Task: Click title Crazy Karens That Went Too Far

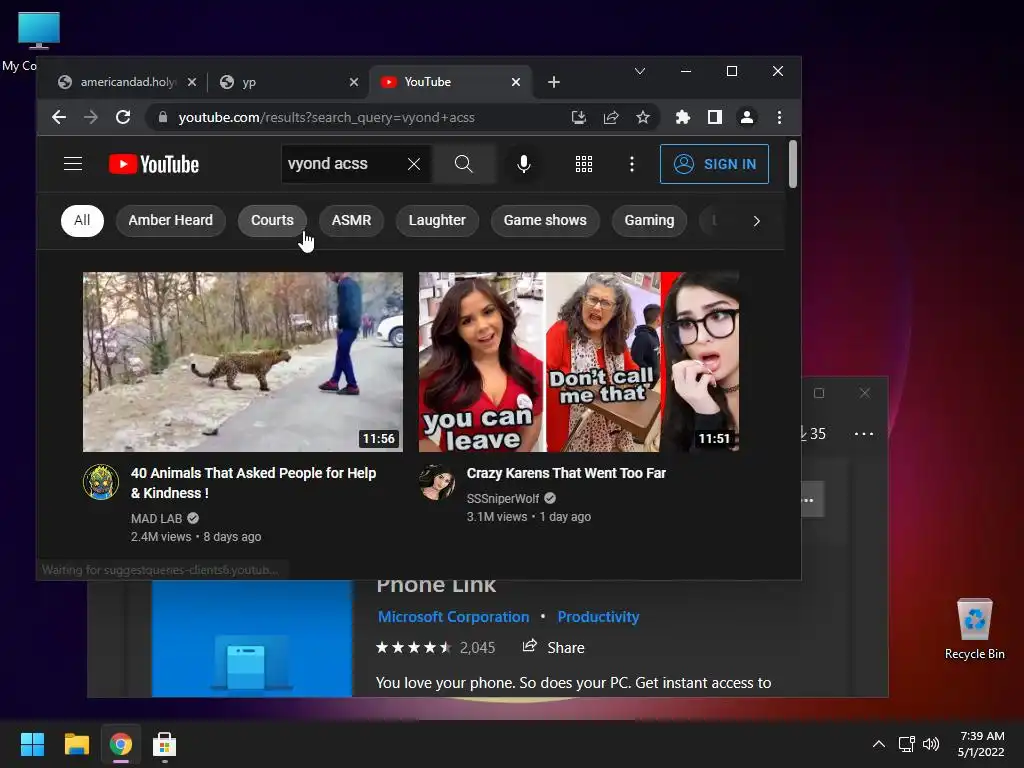Action: (566, 473)
